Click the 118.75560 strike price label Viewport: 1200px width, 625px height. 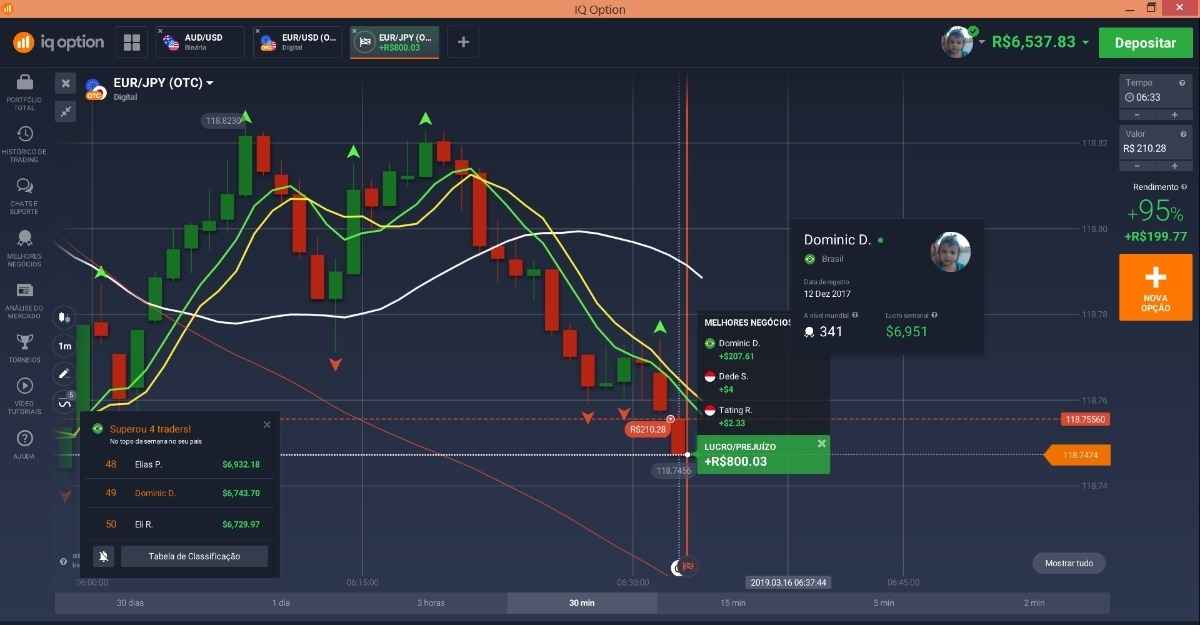(1086, 420)
